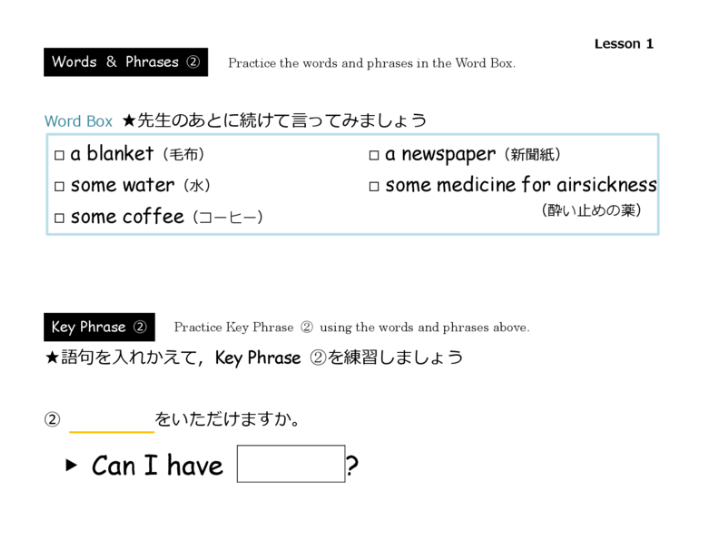Click the blue "Word Box" title
The image size is (710, 533).
coord(78,121)
